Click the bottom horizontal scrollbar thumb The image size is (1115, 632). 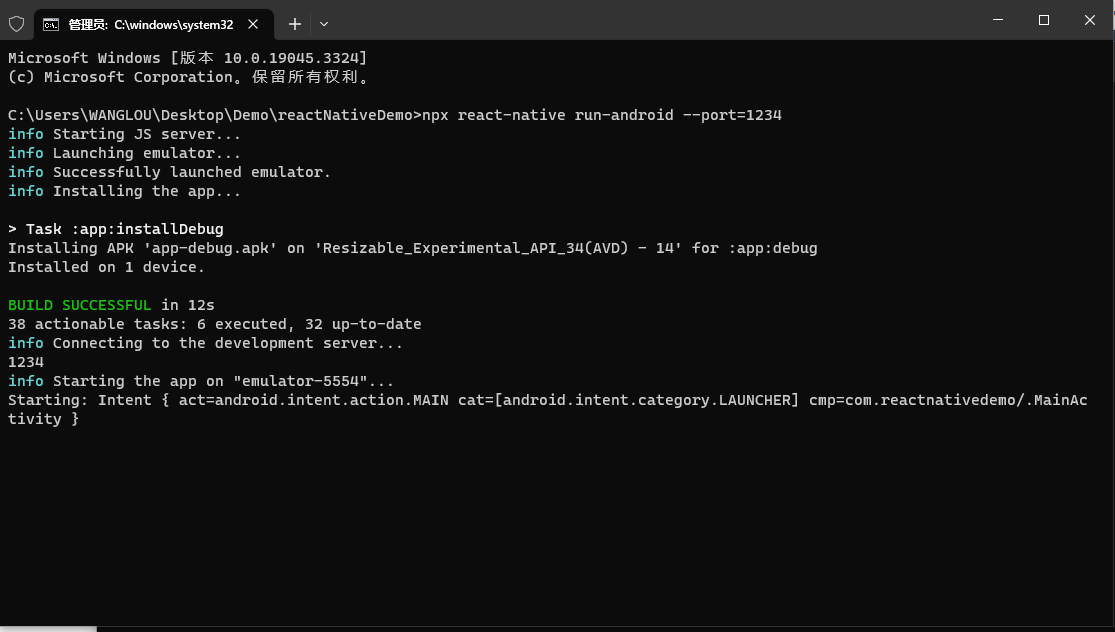pyautogui.click(x=48, y=628)
